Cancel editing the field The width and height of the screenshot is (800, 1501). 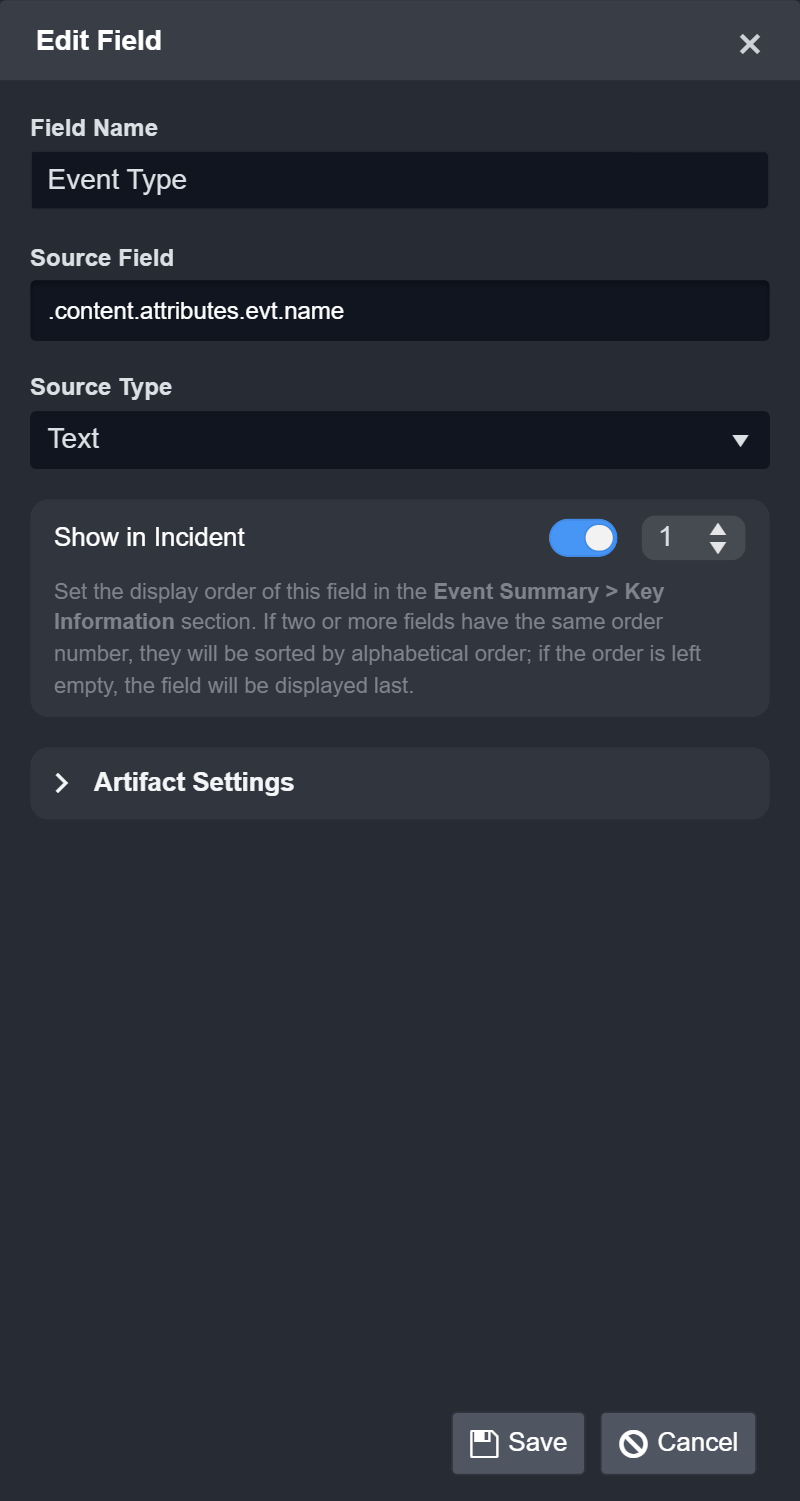click(678, 1442)
